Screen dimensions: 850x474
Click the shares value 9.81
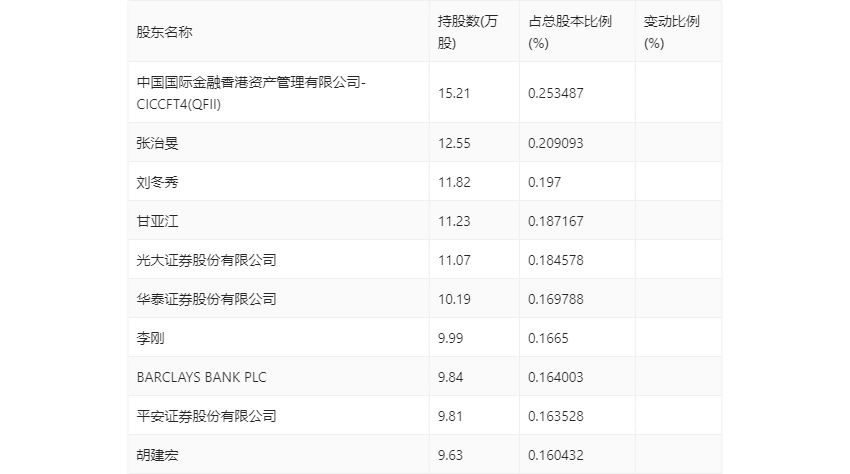click(x=450, y=417)
